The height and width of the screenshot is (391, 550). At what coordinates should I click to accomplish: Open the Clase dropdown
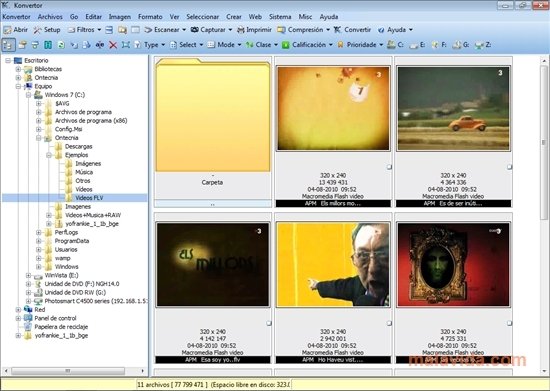[262, 45]
